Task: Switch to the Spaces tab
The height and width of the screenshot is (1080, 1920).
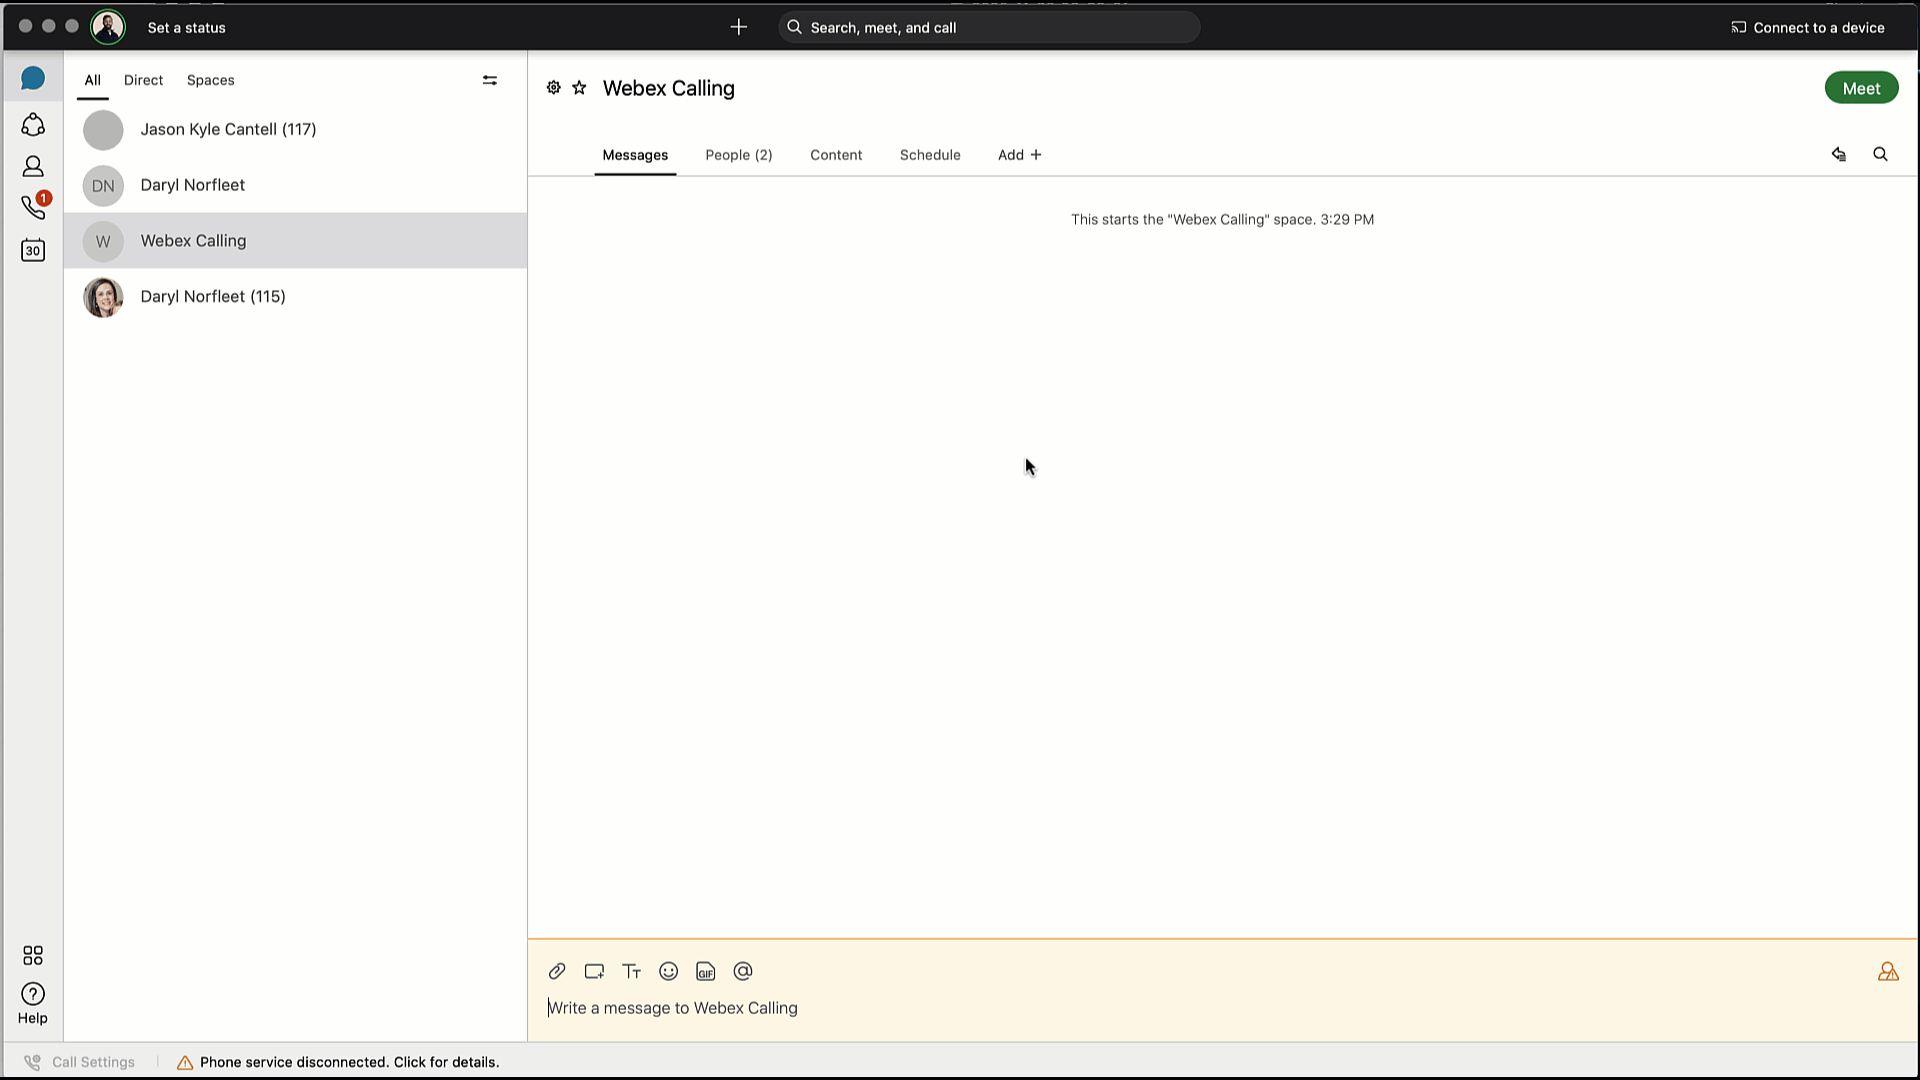Action: [x=210, y=80]
